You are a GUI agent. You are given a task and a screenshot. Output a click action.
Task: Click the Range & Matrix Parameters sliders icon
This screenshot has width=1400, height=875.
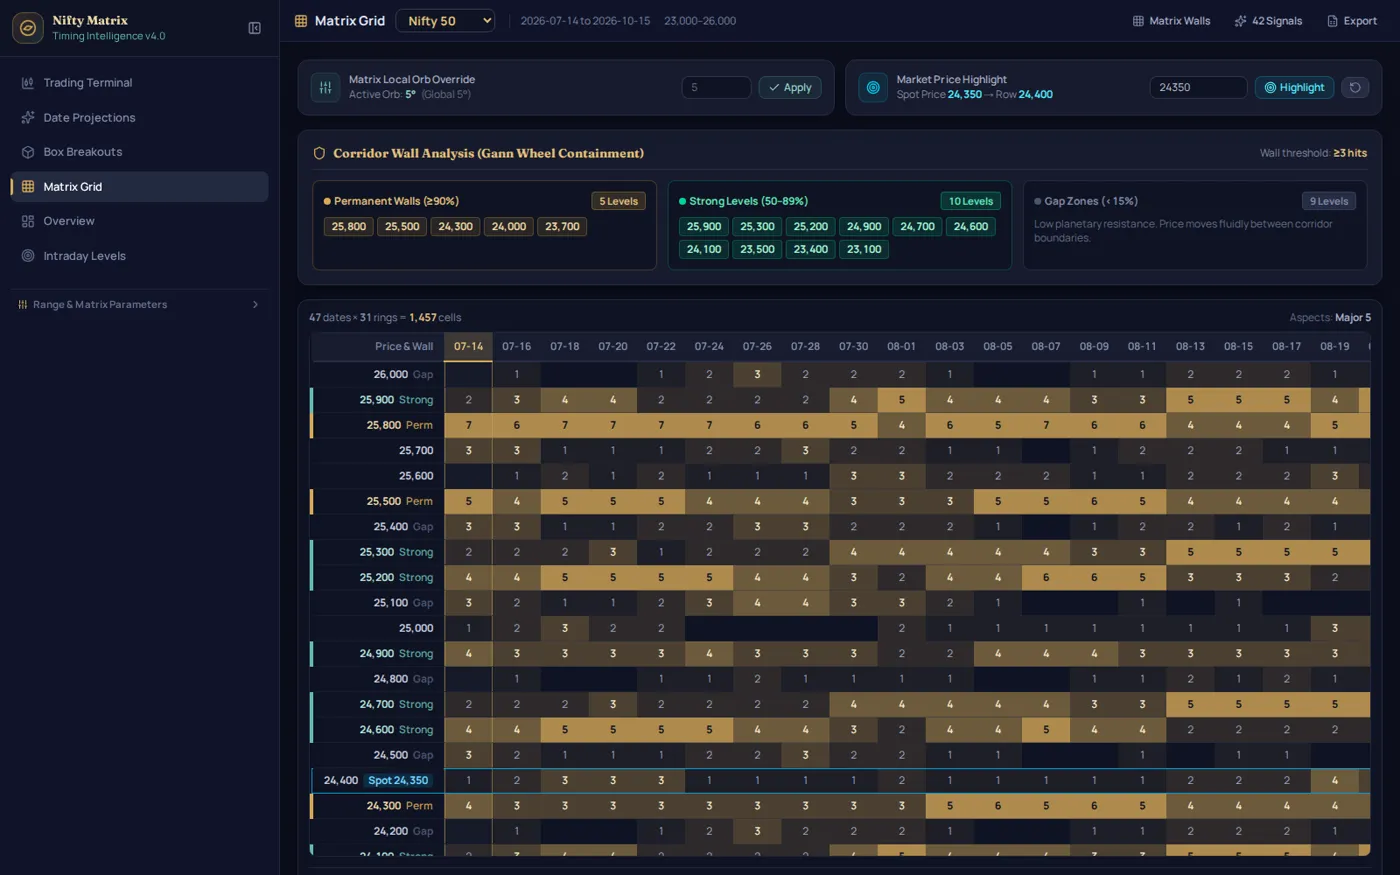[x=23, y=305]
